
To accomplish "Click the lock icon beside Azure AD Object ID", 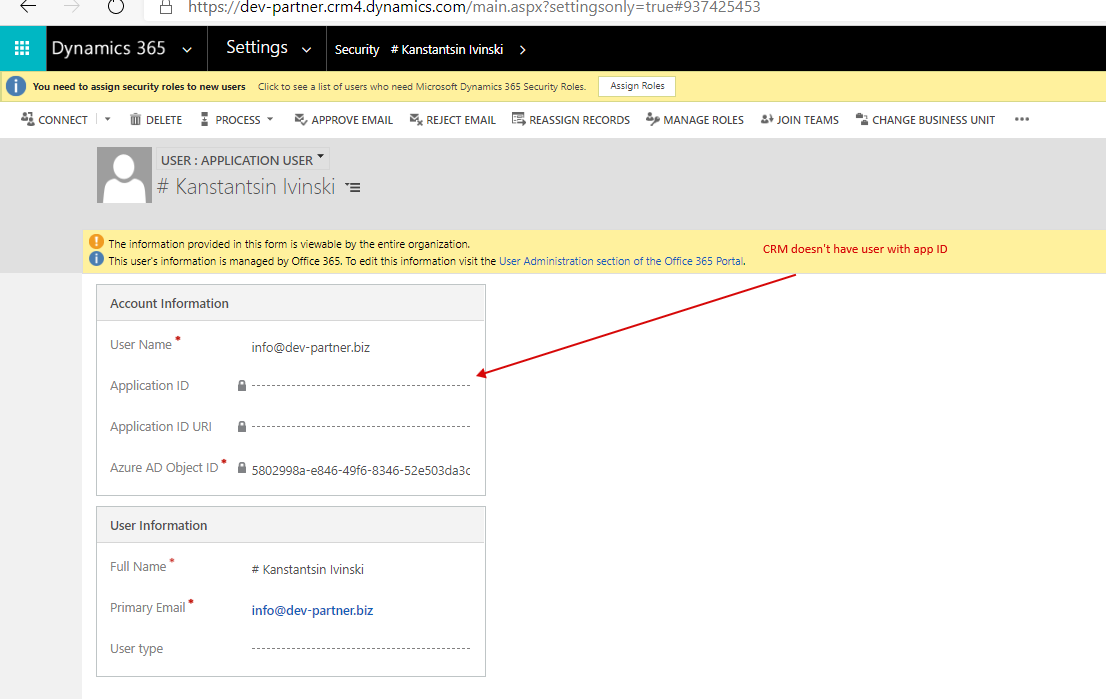I will tap(242, 468).
